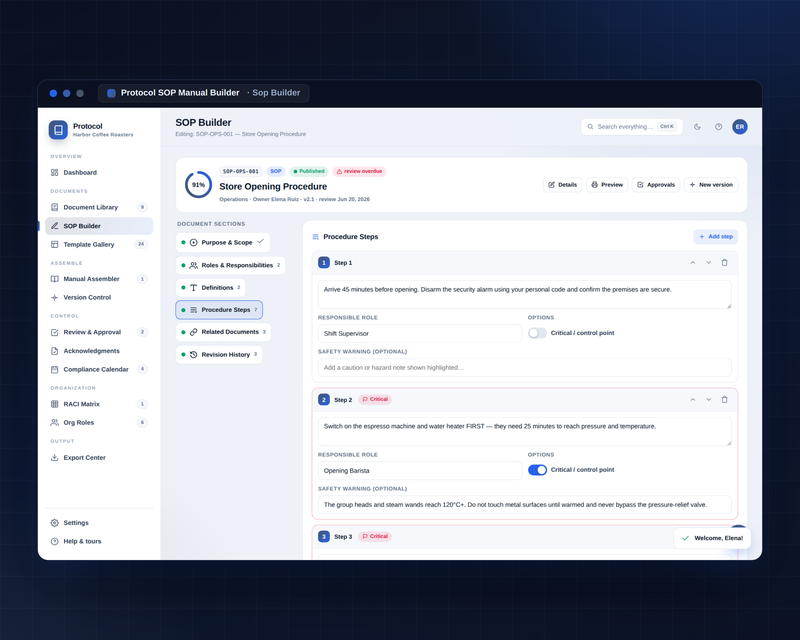Open Document Library in sidebar
Viewport: 800px width, 640px height.
coord(99,207)
